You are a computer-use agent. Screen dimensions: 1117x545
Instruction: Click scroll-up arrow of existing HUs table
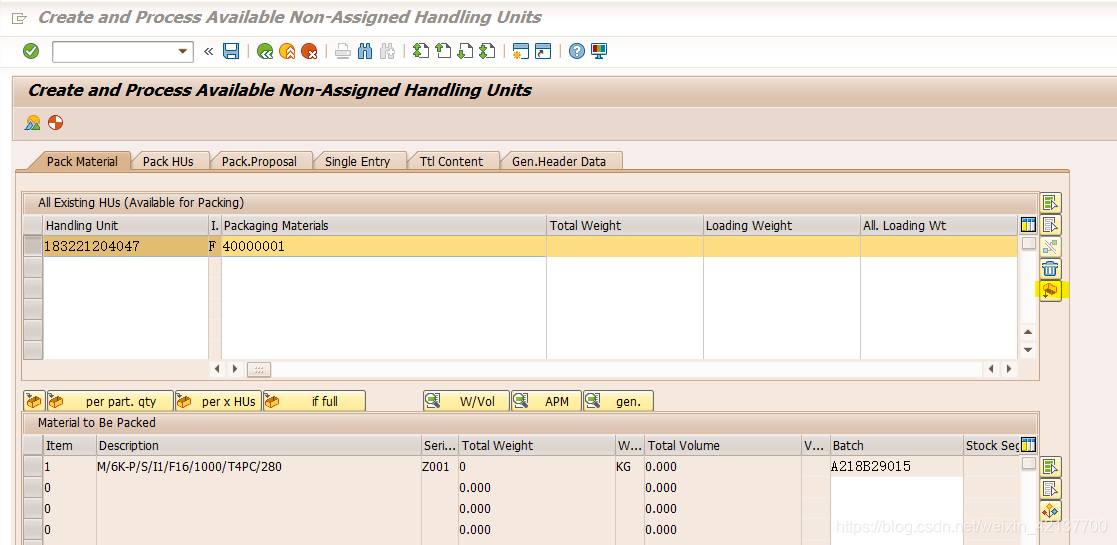(1028, 333)
